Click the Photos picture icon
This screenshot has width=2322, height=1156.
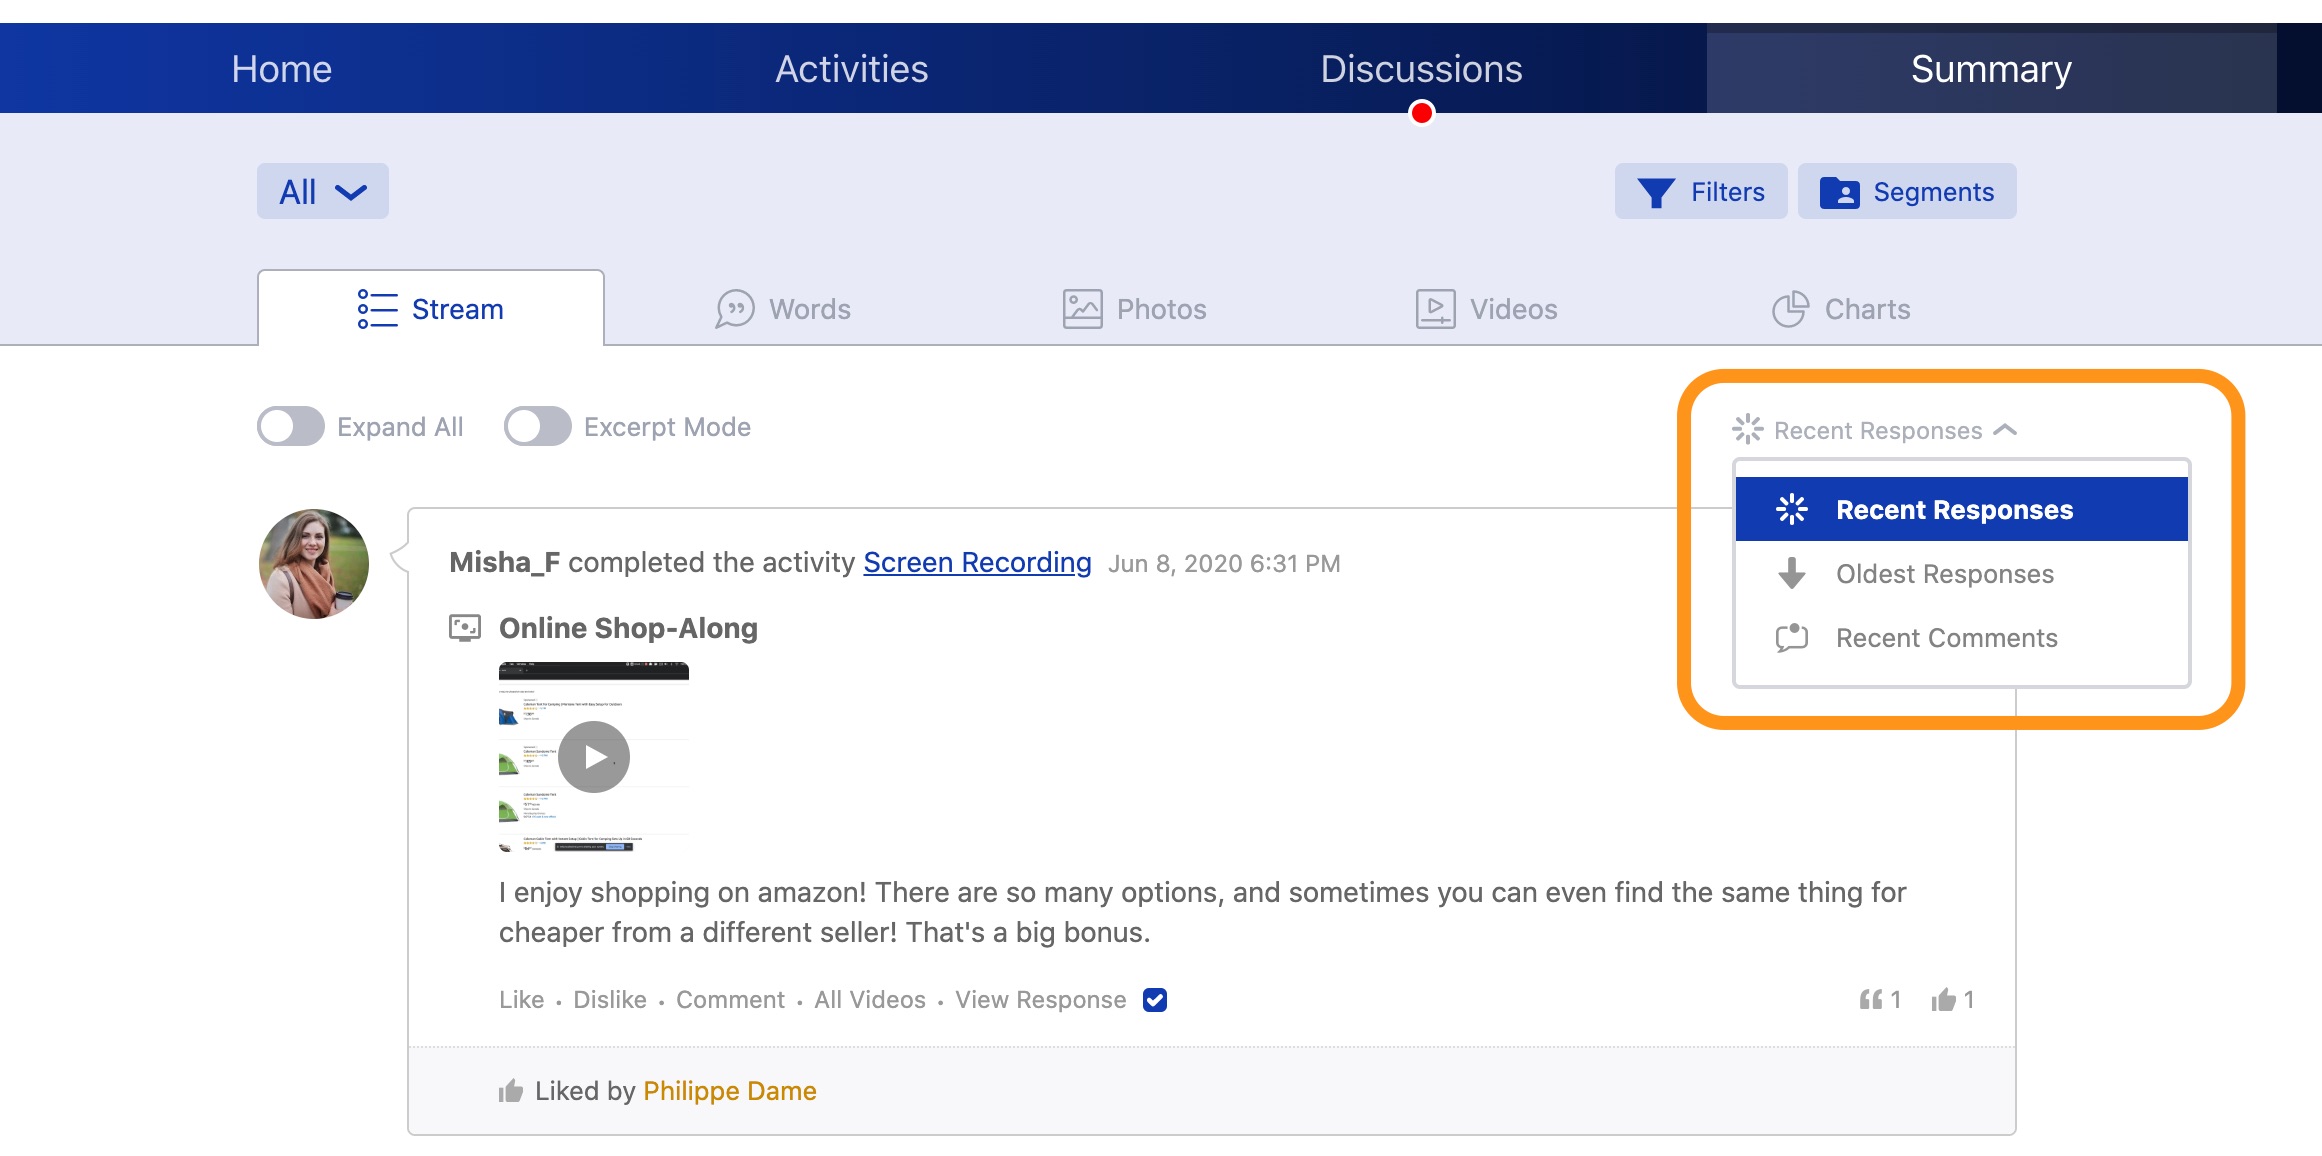tap(1082, 309)
